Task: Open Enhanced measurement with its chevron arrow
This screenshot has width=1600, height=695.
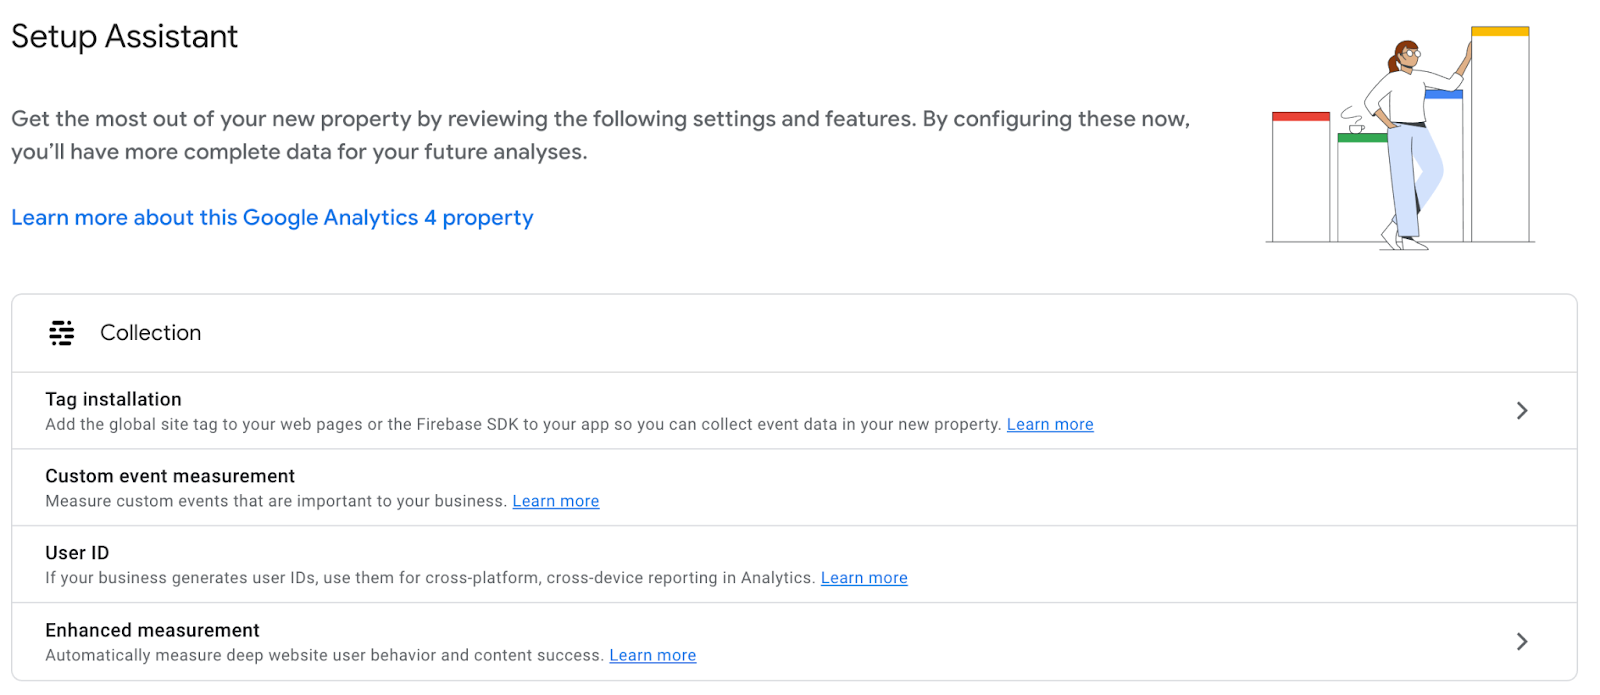Action: click(x=1521, y=642)
